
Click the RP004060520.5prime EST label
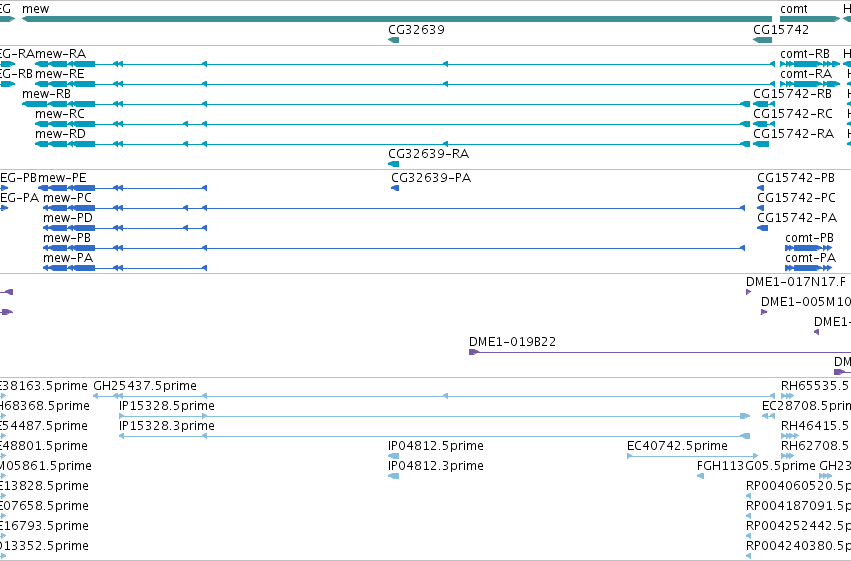798,486
